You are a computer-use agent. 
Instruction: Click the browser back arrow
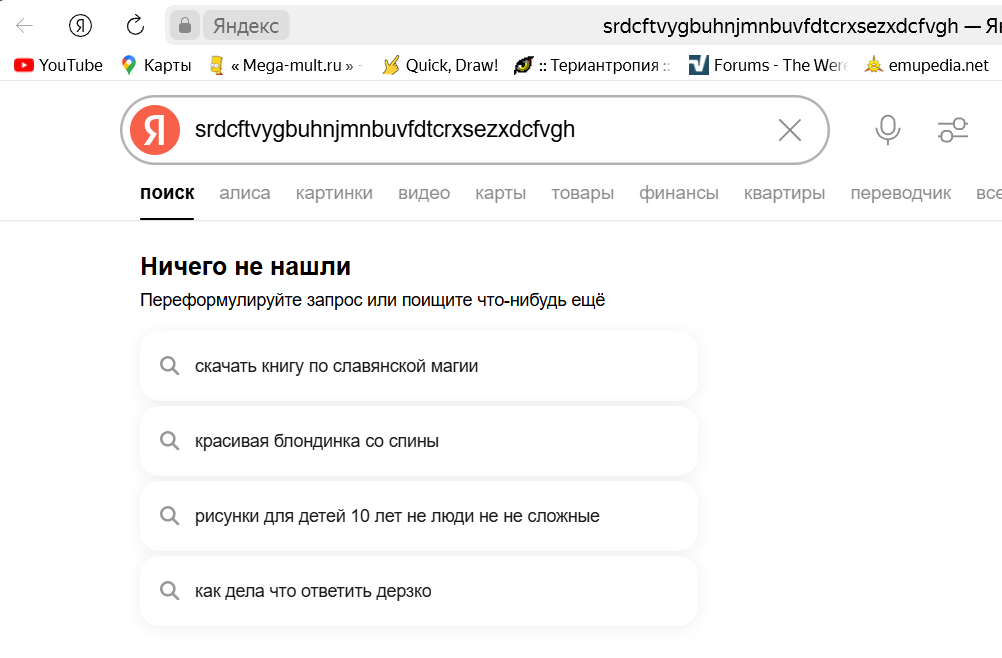(x=25, y=26)
